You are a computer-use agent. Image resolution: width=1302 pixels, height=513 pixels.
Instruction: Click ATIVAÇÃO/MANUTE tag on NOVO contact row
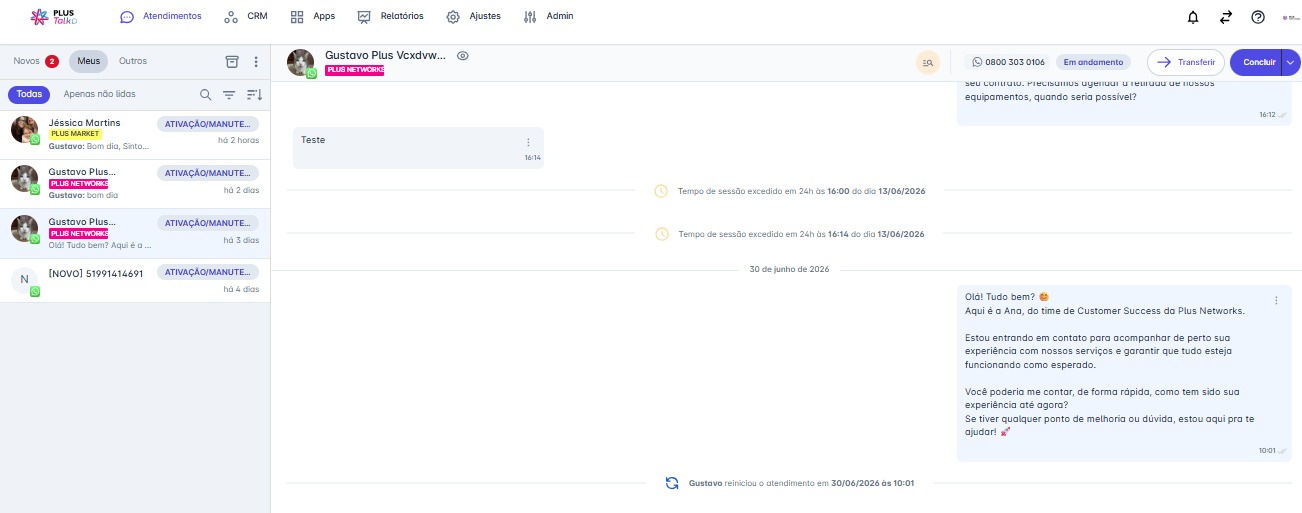(208, 273)
